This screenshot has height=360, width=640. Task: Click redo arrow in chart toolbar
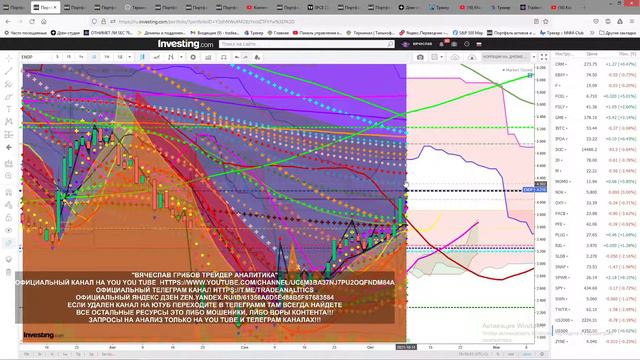(245, 57)
